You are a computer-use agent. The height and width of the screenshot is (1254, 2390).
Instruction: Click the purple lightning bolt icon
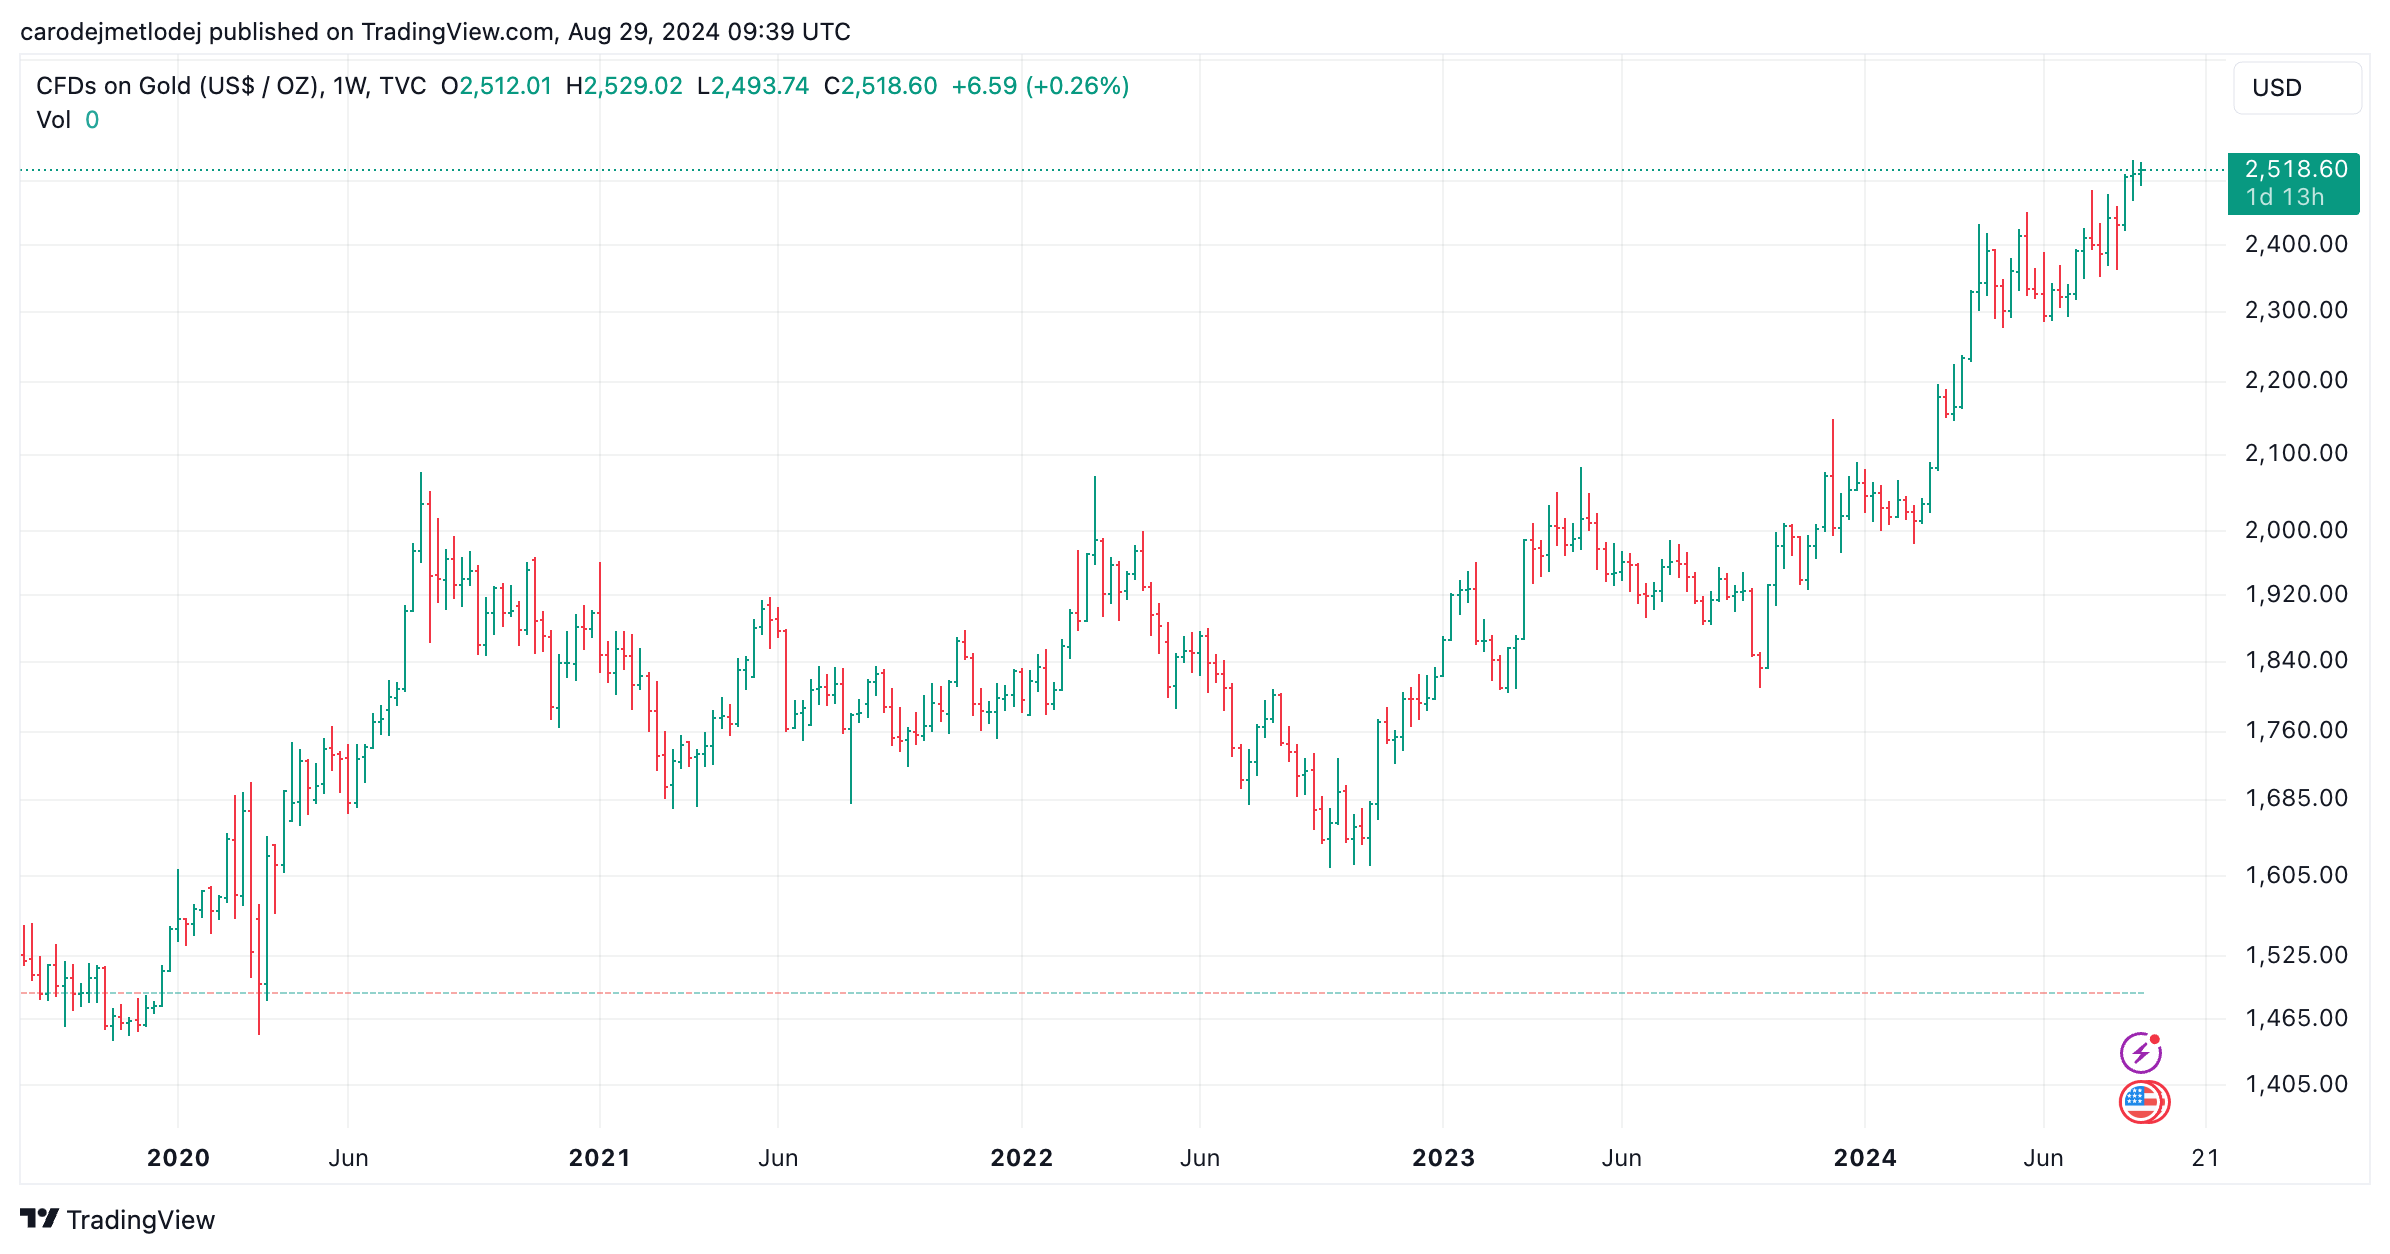(x=2140, y=1052)
